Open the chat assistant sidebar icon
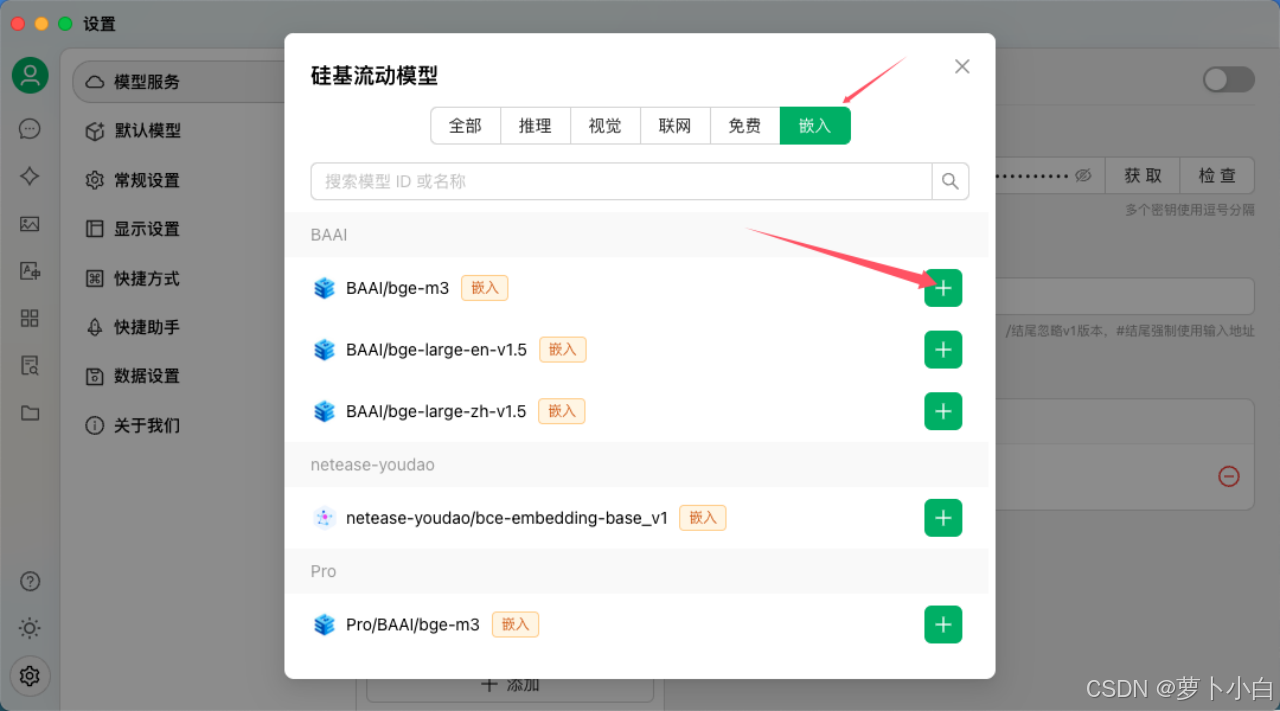1280x711 pixels. coord(30,128)
